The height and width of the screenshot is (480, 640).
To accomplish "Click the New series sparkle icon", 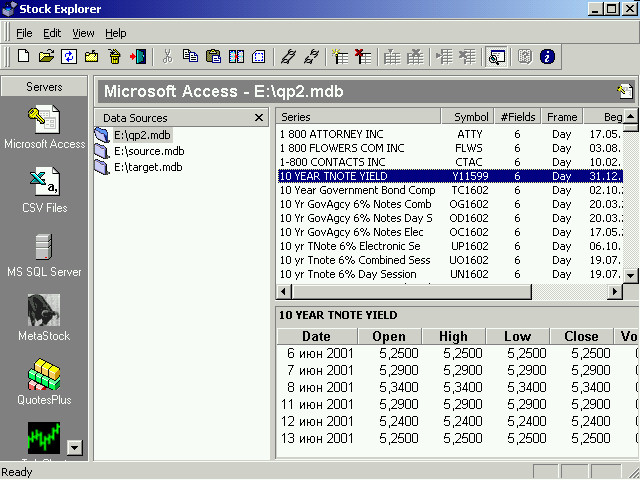I will click(x=340, y=56).
